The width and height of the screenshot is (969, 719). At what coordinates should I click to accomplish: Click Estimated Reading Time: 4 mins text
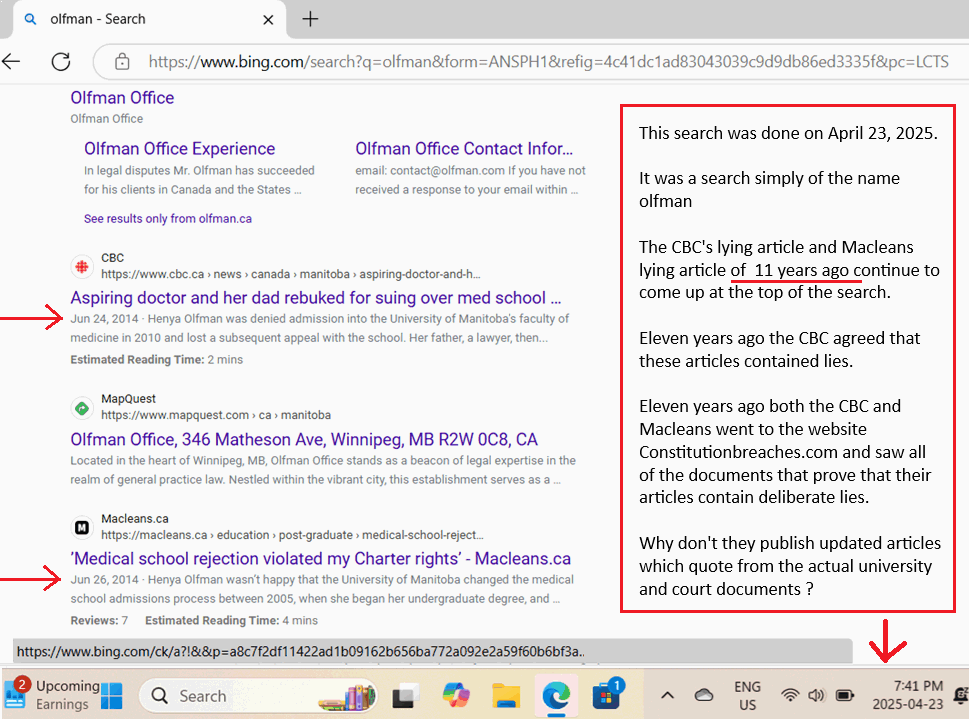(231, 621)
